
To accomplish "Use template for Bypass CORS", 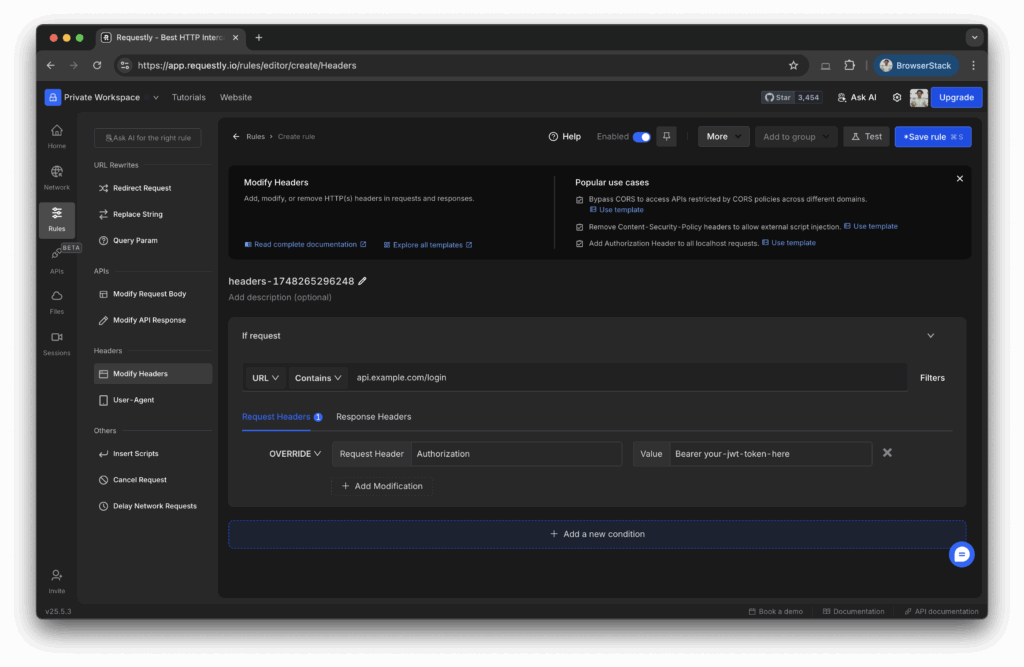I will 616,210.
